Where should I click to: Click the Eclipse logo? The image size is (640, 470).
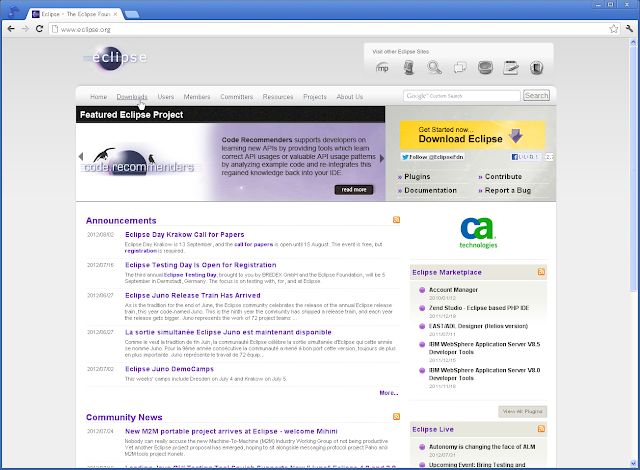[x=115, y=58]
